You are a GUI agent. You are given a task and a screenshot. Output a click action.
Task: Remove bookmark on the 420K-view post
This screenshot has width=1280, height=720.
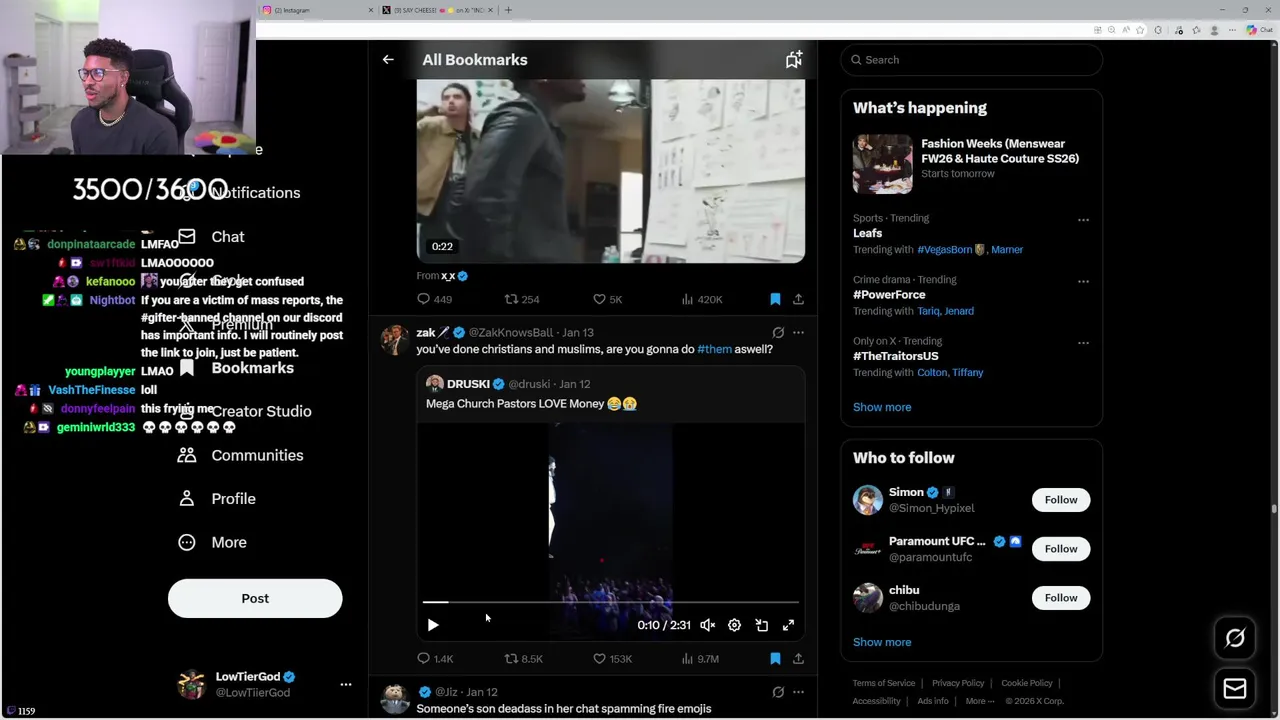(775, 299)
